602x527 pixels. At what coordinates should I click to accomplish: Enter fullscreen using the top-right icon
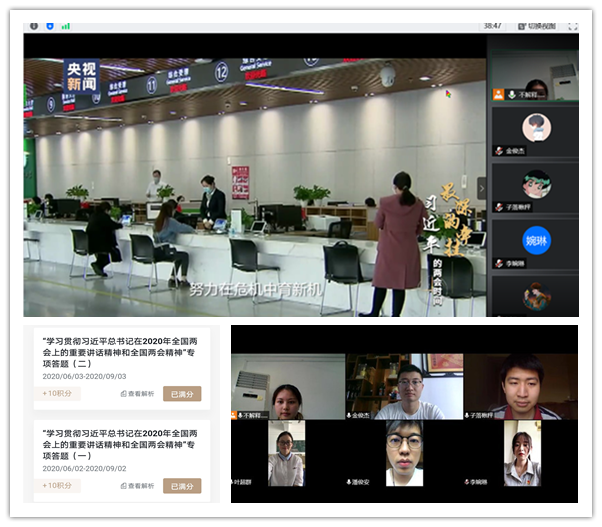573,26
